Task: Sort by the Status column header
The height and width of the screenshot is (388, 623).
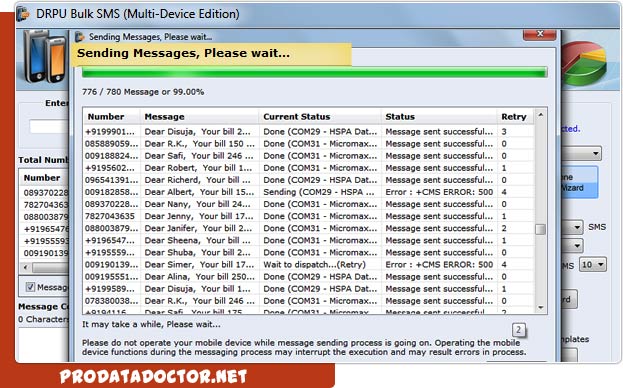Action: [439, 117]
